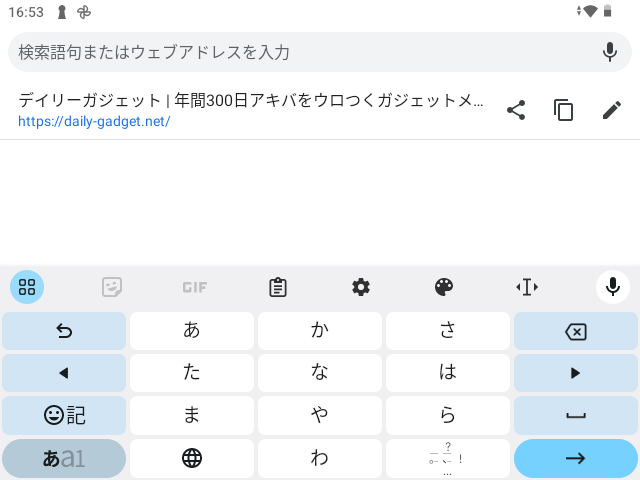The width and height of the screenshot is (640, 480).
Task: Switch keyboard language with globe key
Action: point(192,459)
